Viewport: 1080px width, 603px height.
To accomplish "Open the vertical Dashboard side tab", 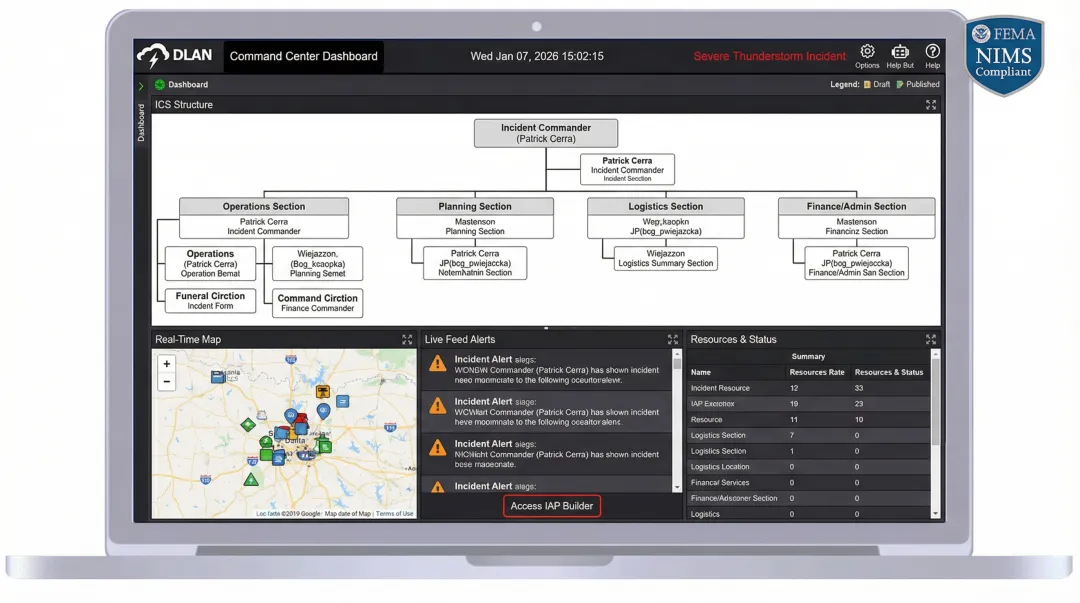I will click(141, 122).
